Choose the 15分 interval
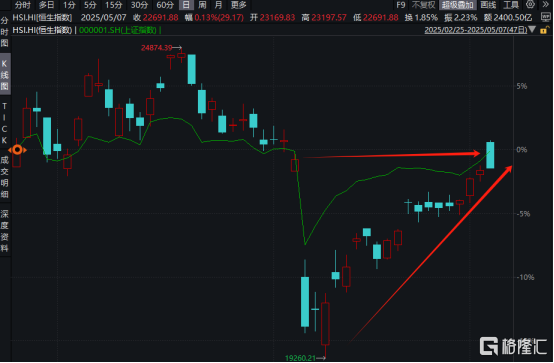 point(113,5)
